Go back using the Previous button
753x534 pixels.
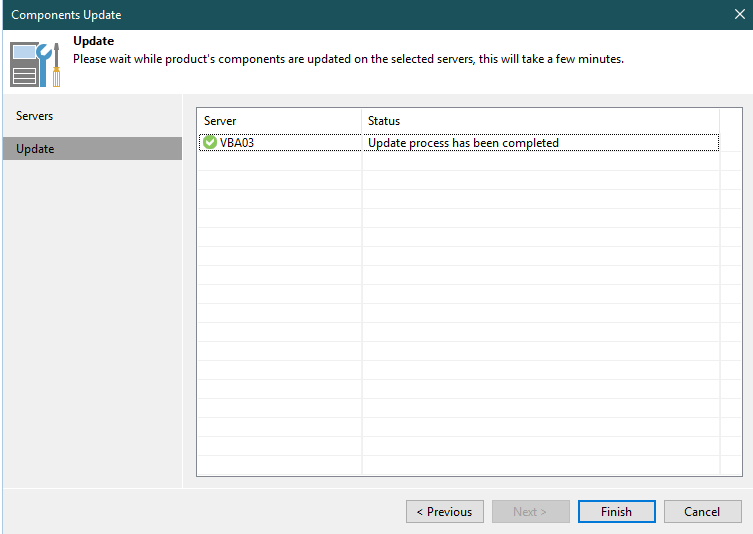coord(445,512)
